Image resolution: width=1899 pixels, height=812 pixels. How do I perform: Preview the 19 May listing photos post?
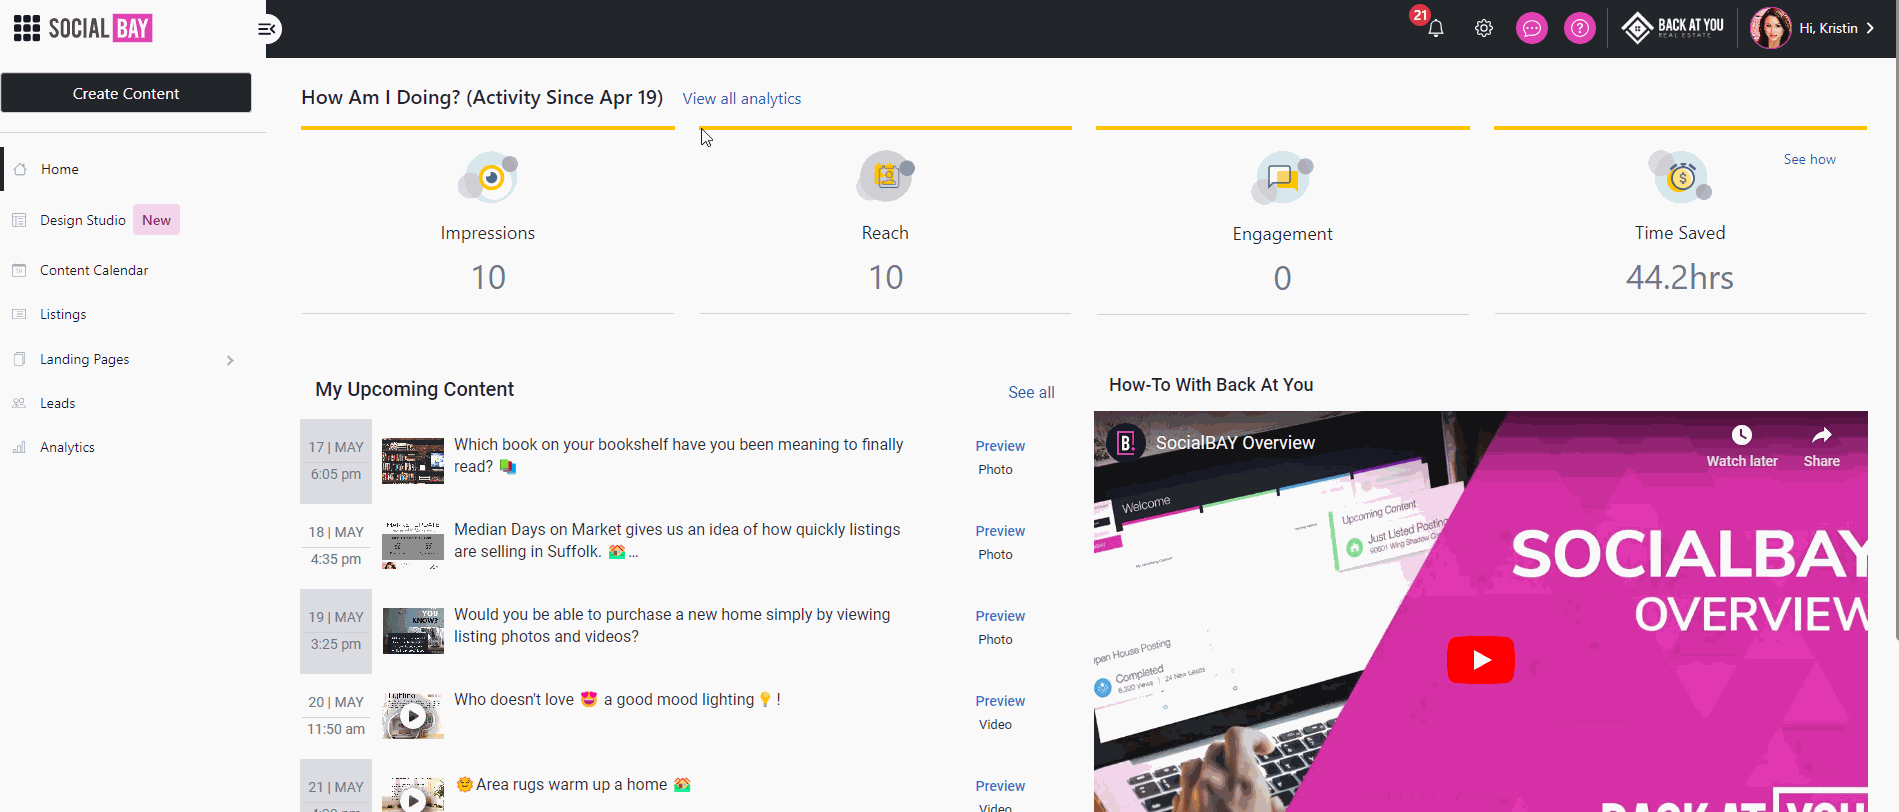pyautogui.click(x=1000, y=616)
